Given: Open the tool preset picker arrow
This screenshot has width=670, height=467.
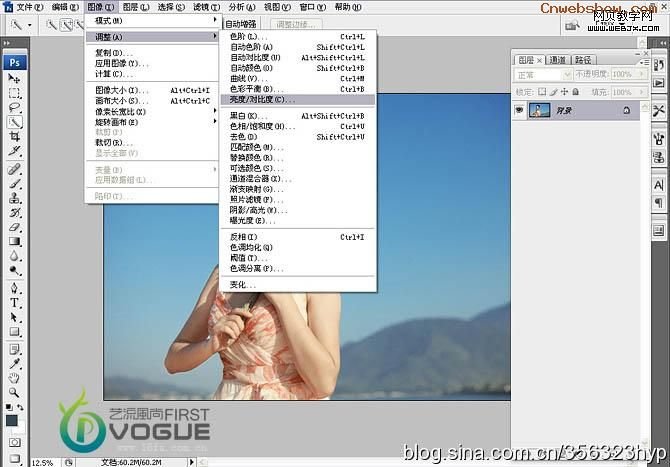Looking at the screenshot, I should tap(29, 25).
